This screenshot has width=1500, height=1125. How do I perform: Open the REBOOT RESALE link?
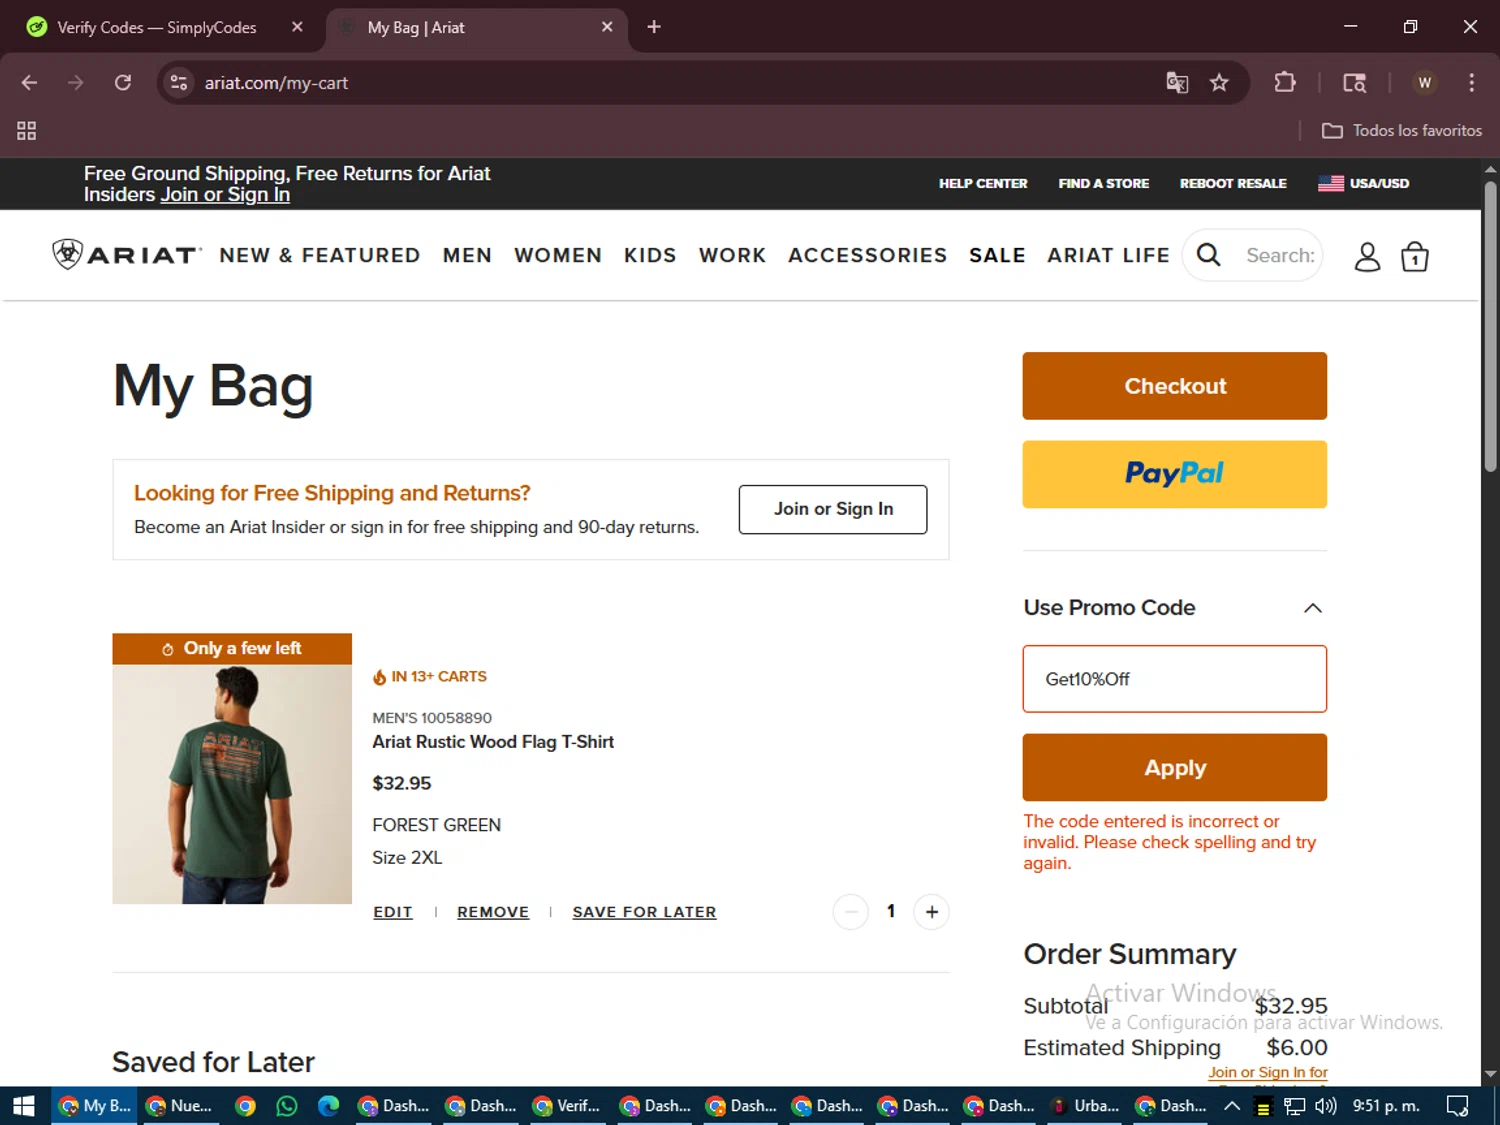(1233, 183)
